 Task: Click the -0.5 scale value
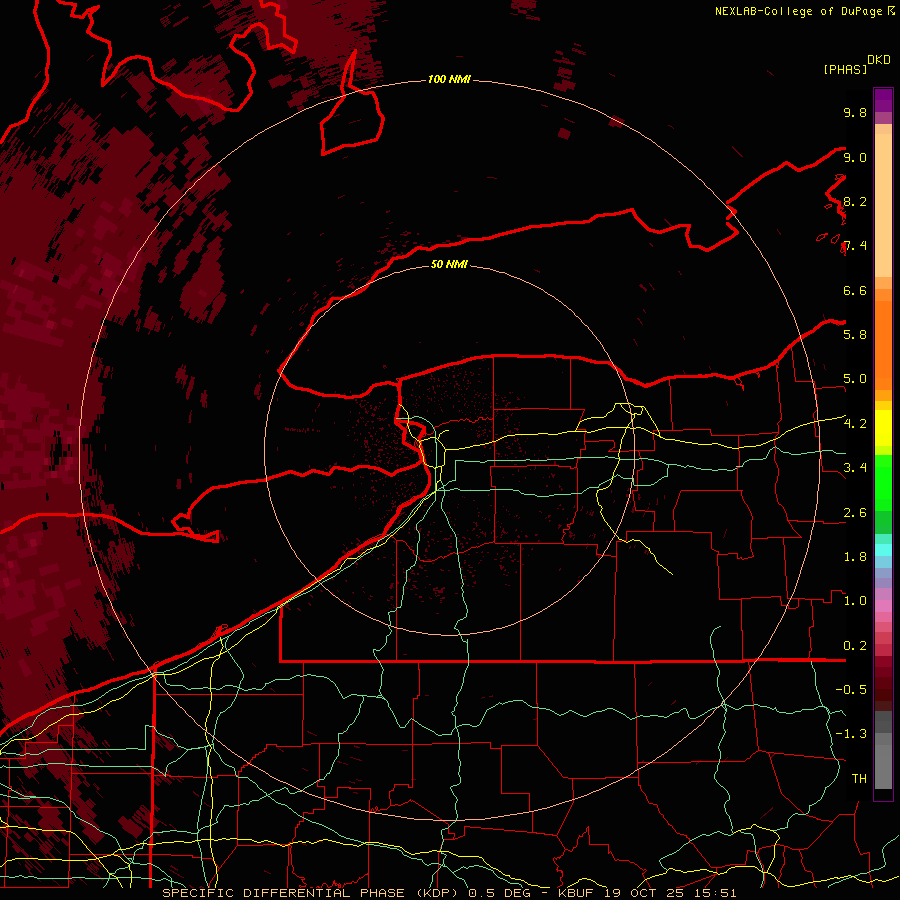[851, 690]
